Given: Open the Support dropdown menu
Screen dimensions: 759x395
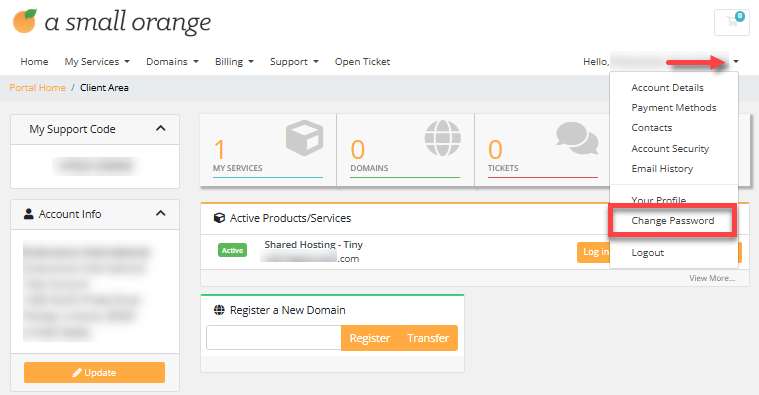Looking at the screenshot, I should point(294,61).
